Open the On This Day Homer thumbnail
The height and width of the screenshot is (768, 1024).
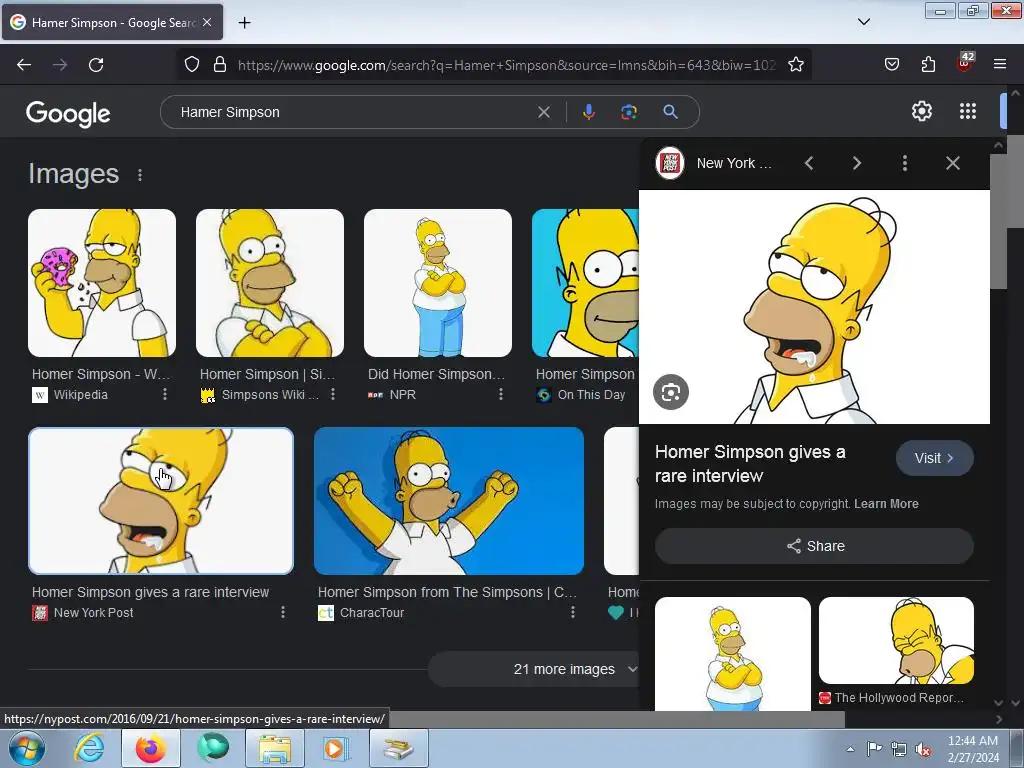(585, 283)
